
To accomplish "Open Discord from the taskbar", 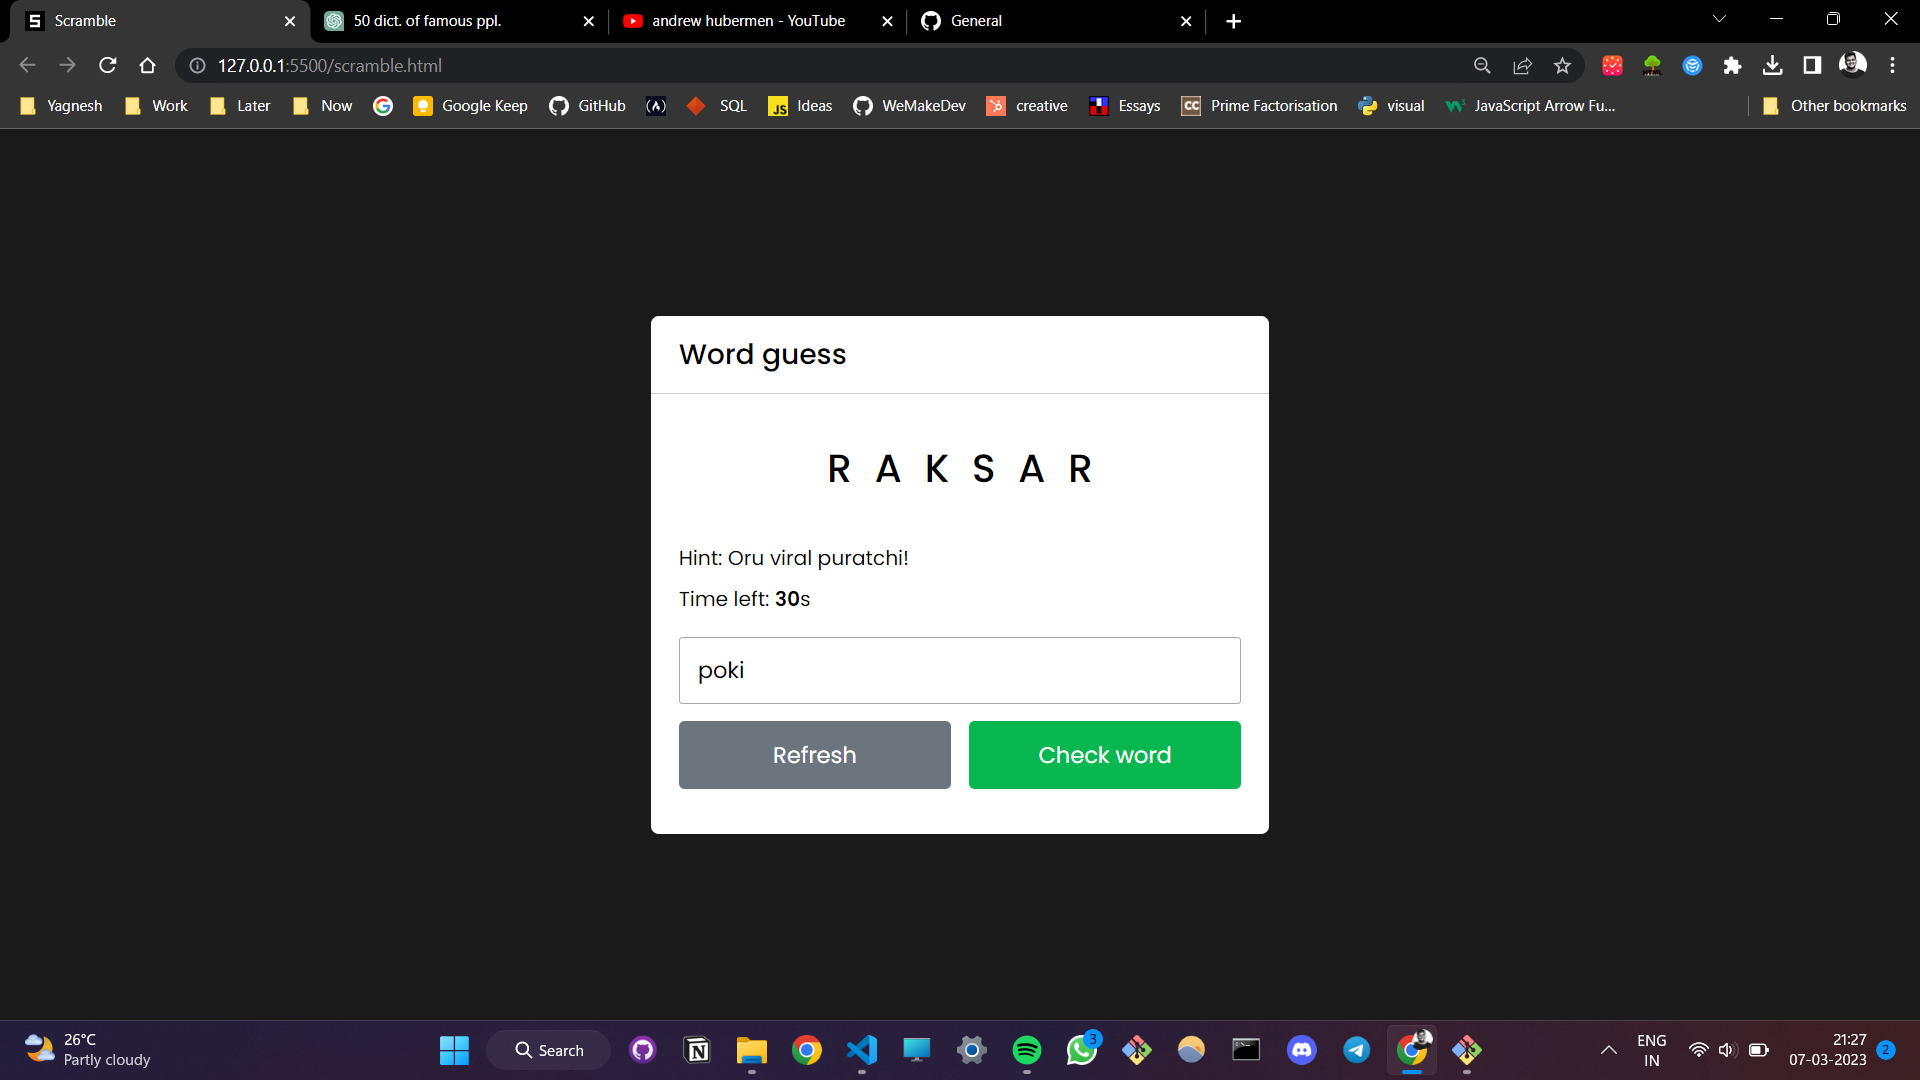I will tap(1302, 1050).
